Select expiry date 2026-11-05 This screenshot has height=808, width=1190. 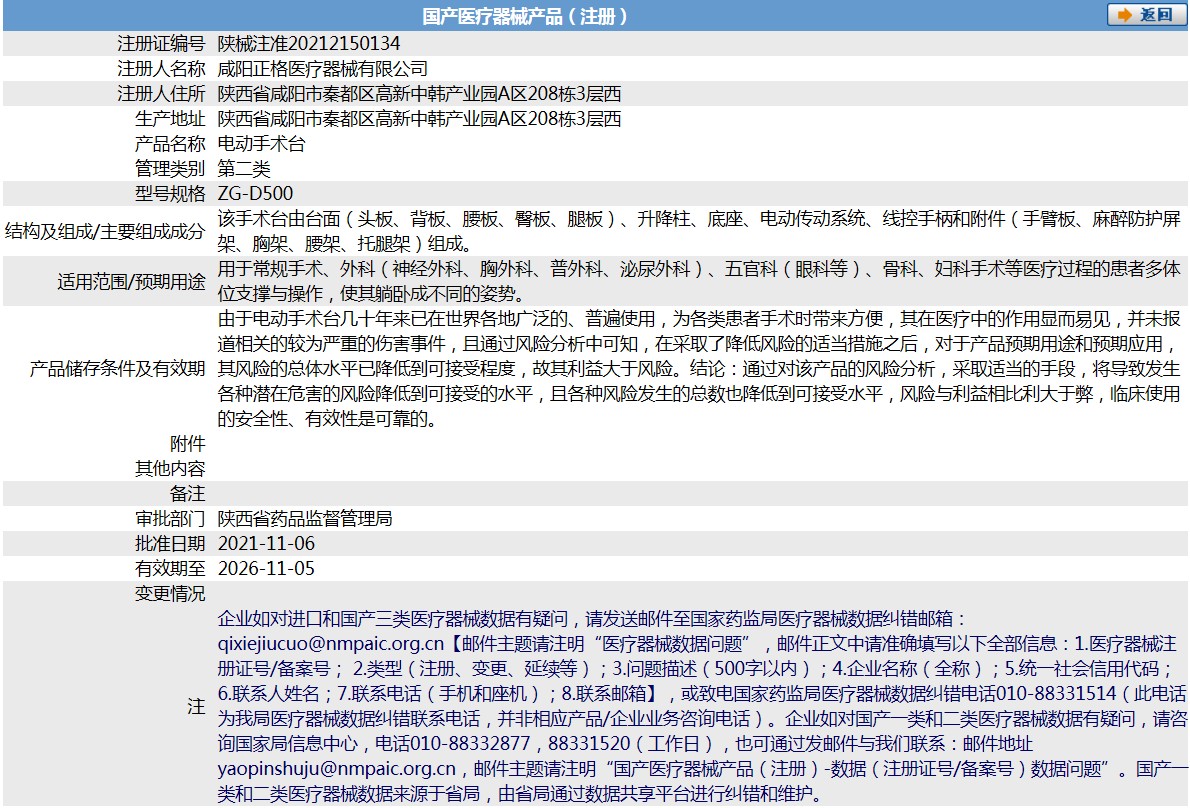coord(266,569)
